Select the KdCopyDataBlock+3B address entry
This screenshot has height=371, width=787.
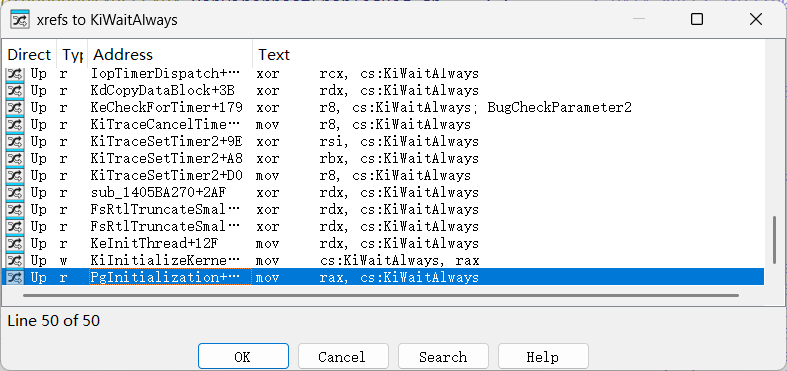163,91
